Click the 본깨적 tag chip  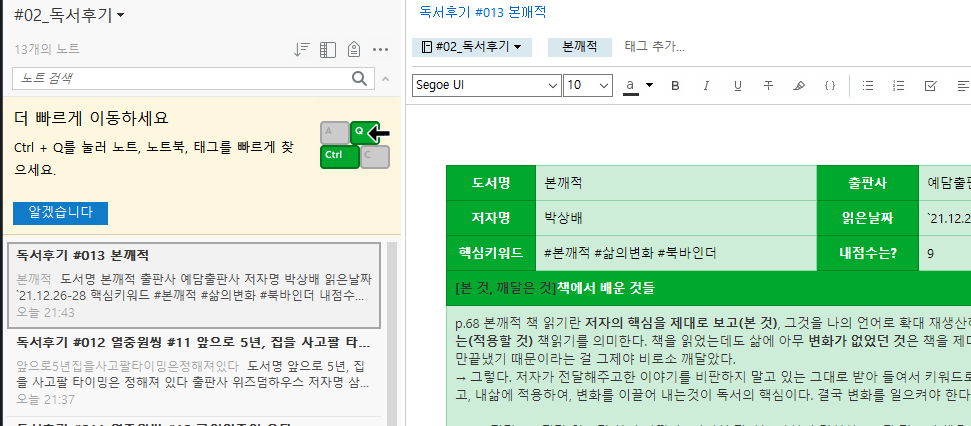tap(580, 47)
